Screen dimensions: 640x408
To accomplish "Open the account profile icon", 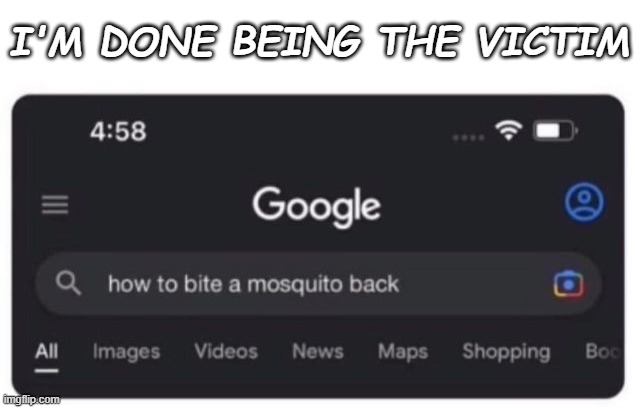I will pyautogui.click(x=584, y=202).
